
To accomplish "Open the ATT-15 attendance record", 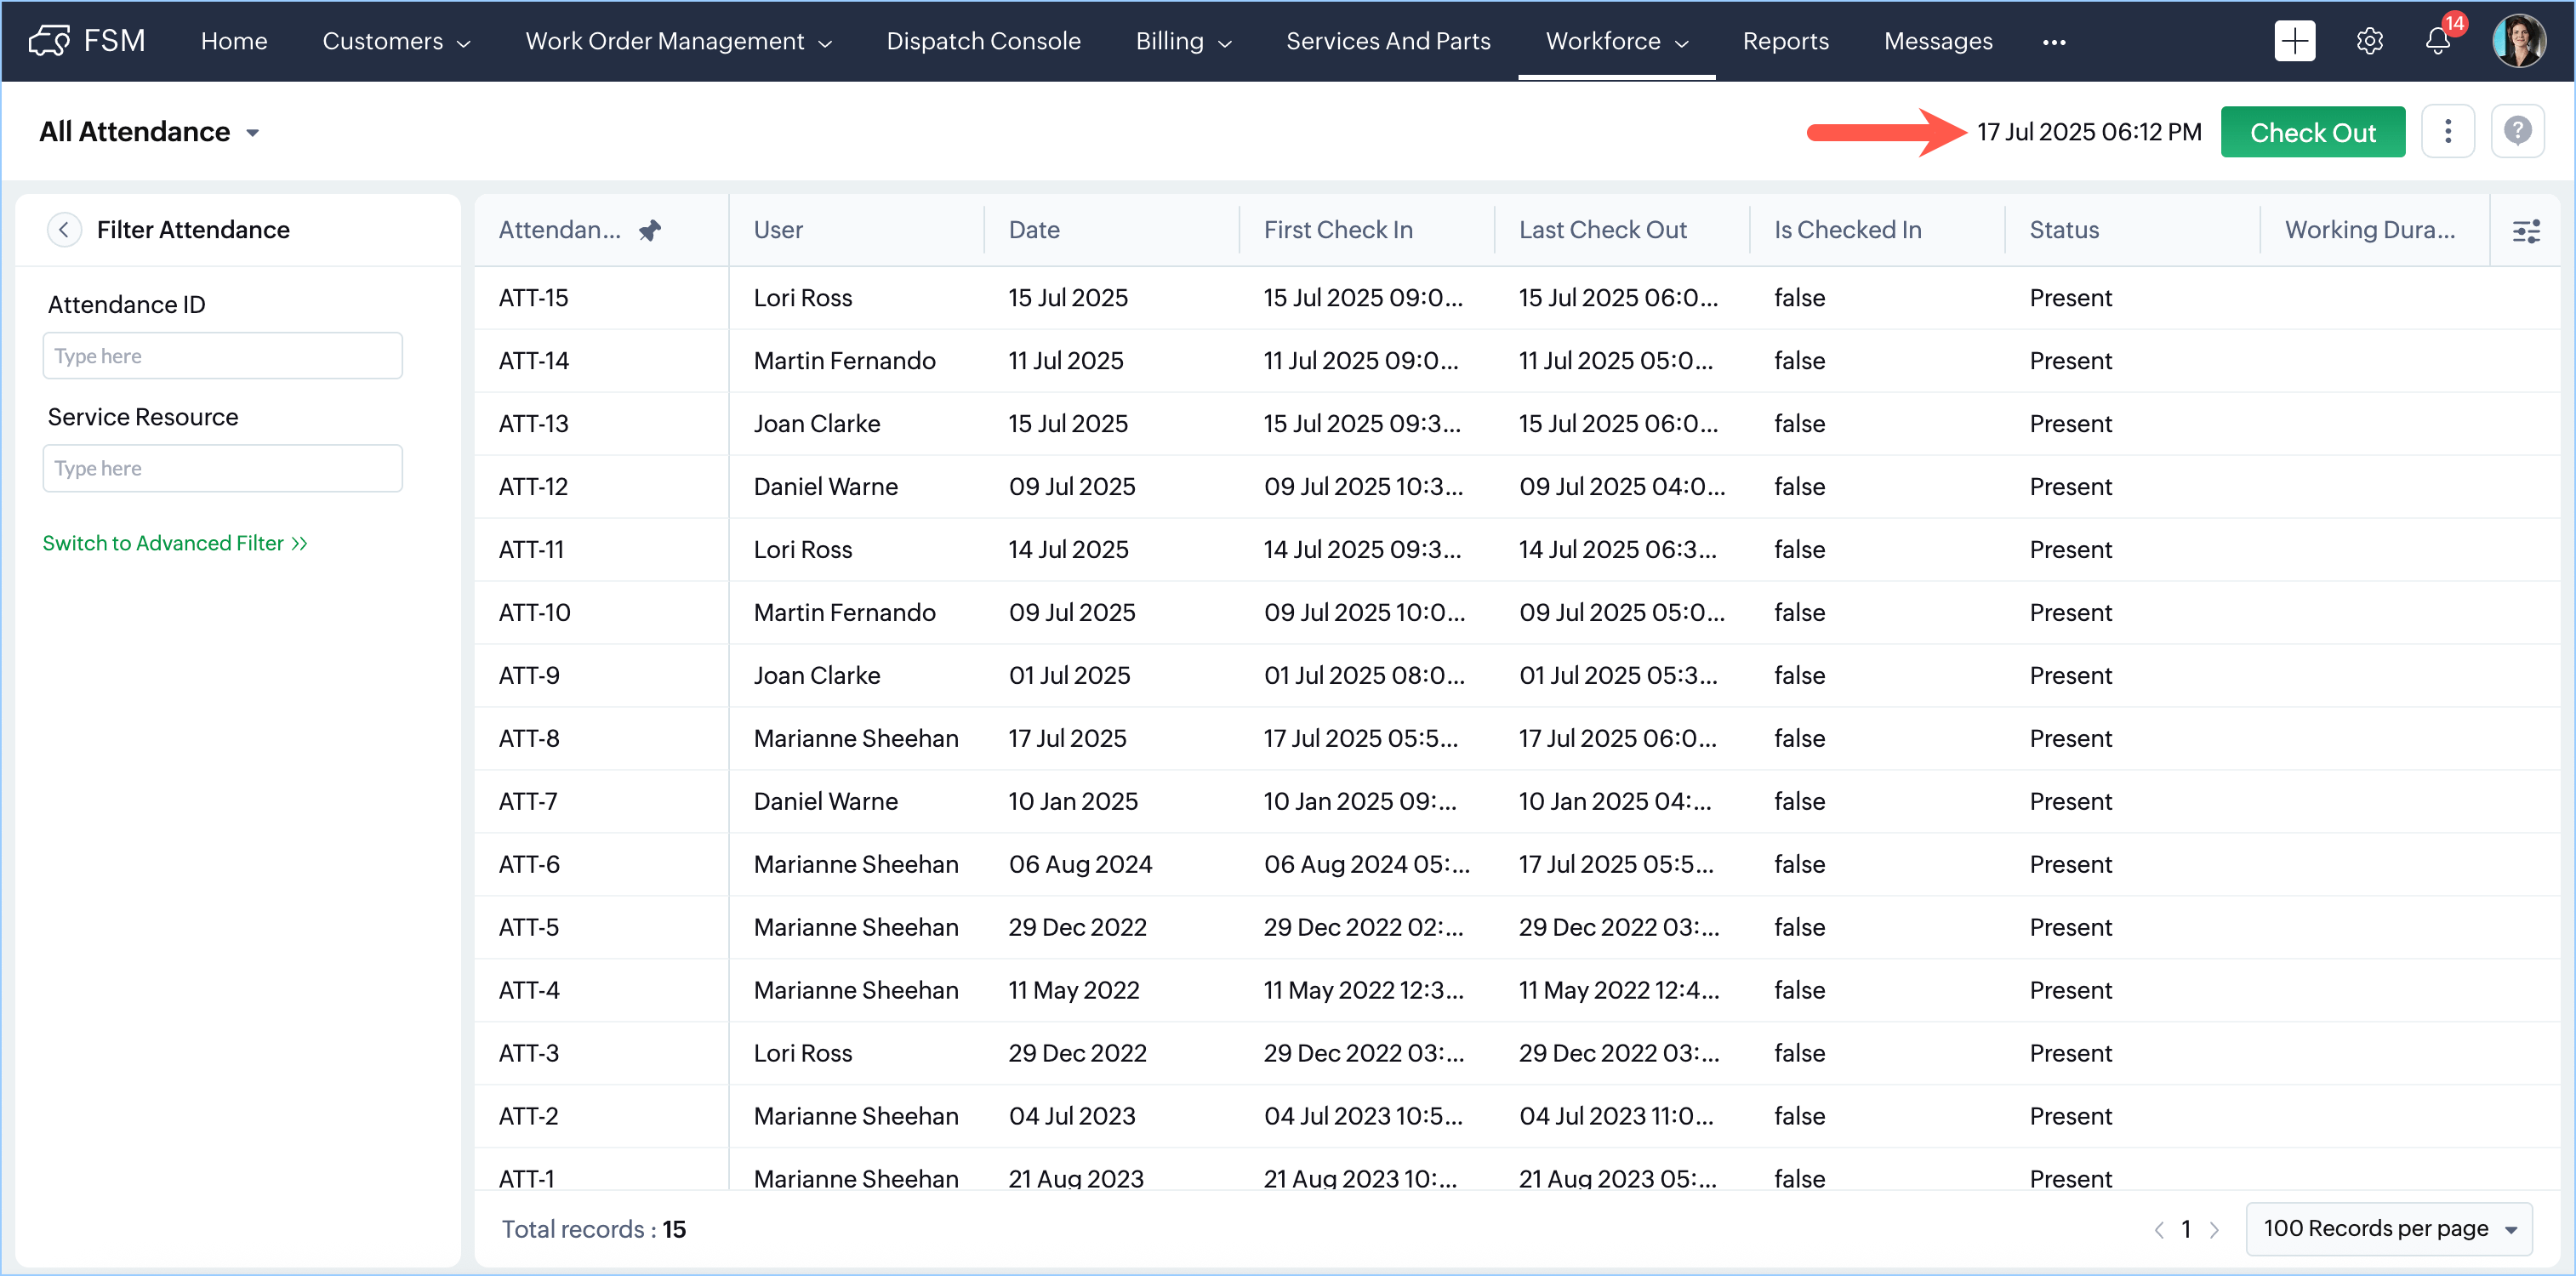I will coord(533,298).
